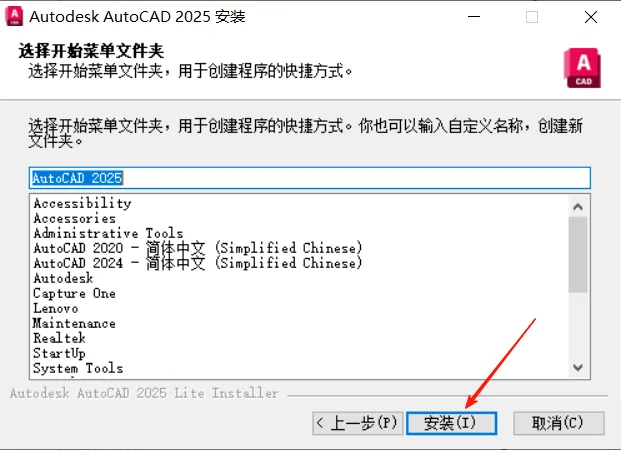Image resolution: width=622 pixels, height=451 pixels.
Task: Select the Accessories folder entry
Action: tap(75, 218)
